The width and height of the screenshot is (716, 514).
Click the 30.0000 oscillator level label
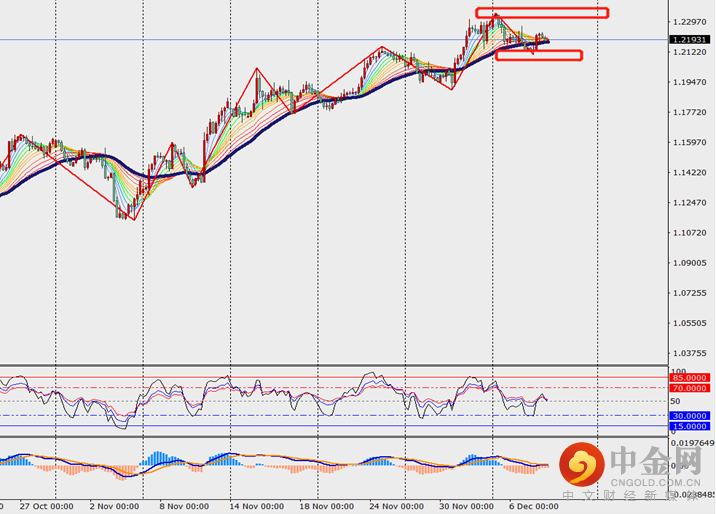690,416
